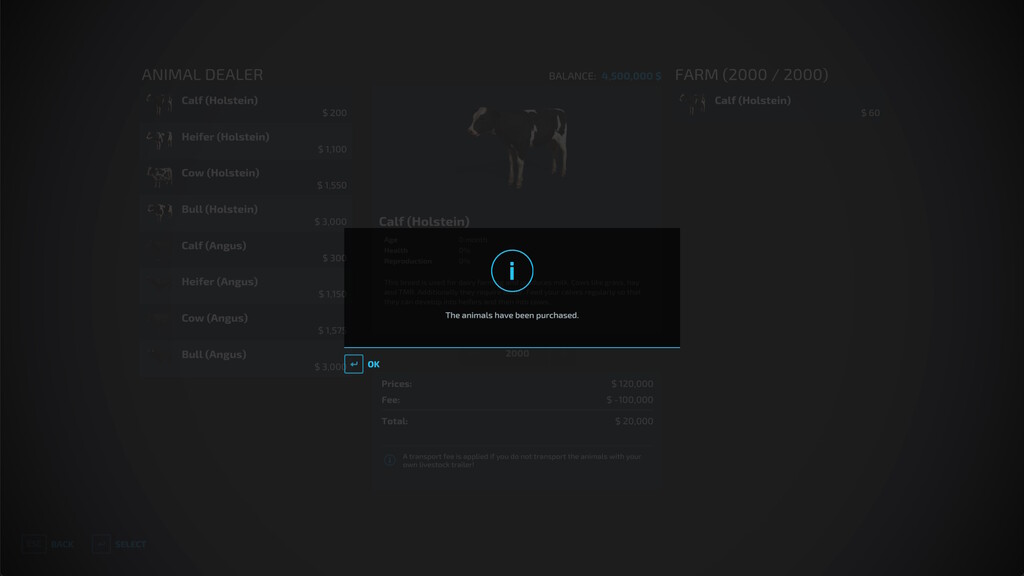The height and width of the screenshot is (576, 1024).
Task: Click the ANIMAL DEALER heading
Action: click(202, 75)
